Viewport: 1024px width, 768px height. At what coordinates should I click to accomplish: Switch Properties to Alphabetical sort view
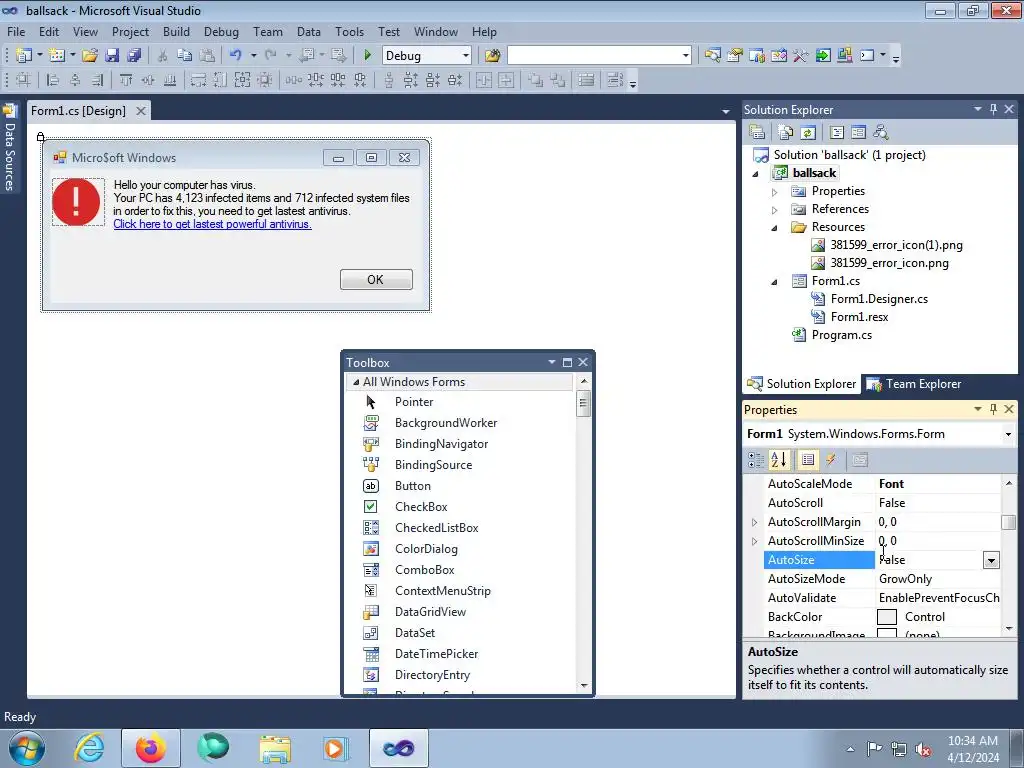tap(779, 460)
